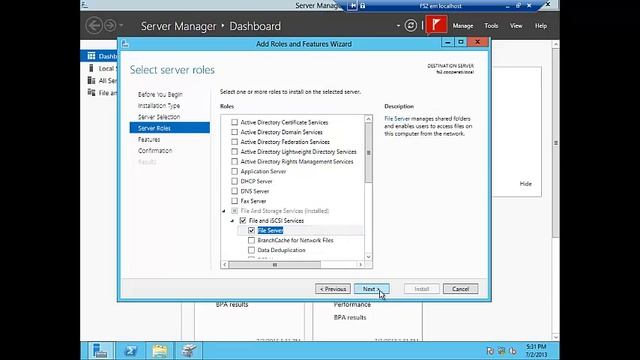Click the Server Manager window vertical scrollbar
640x360 pixels.
tap(556, 143)
